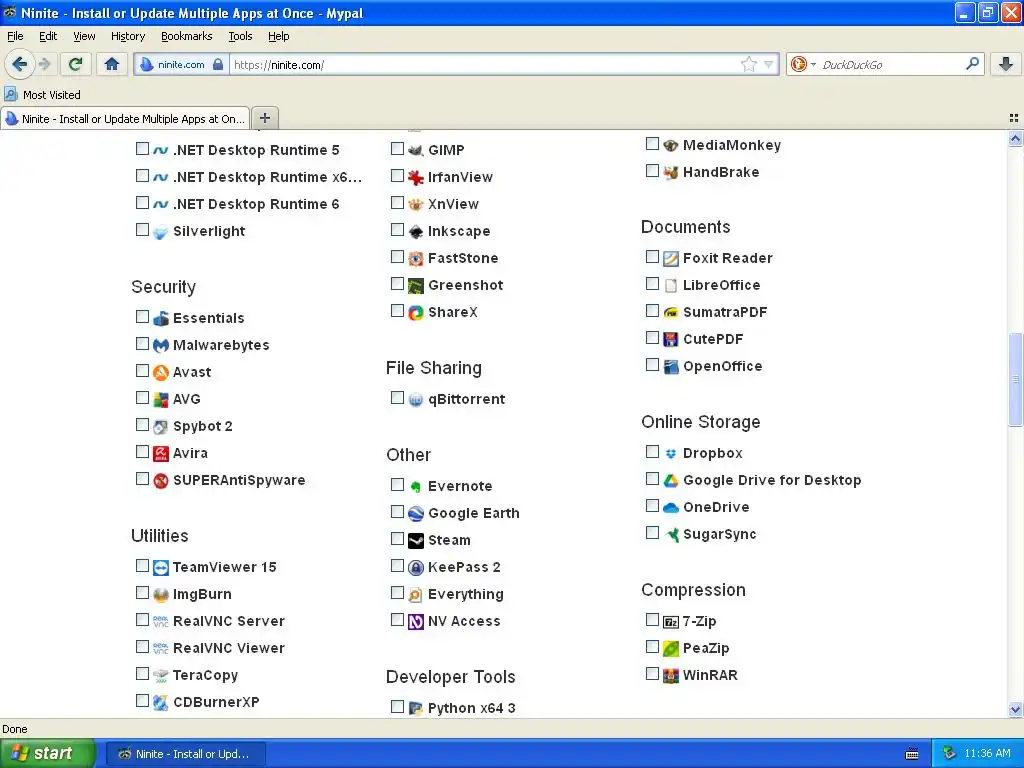1024x768 pixels.
Task: Open the search engine selector dropdown
Action: pos(803,64)
